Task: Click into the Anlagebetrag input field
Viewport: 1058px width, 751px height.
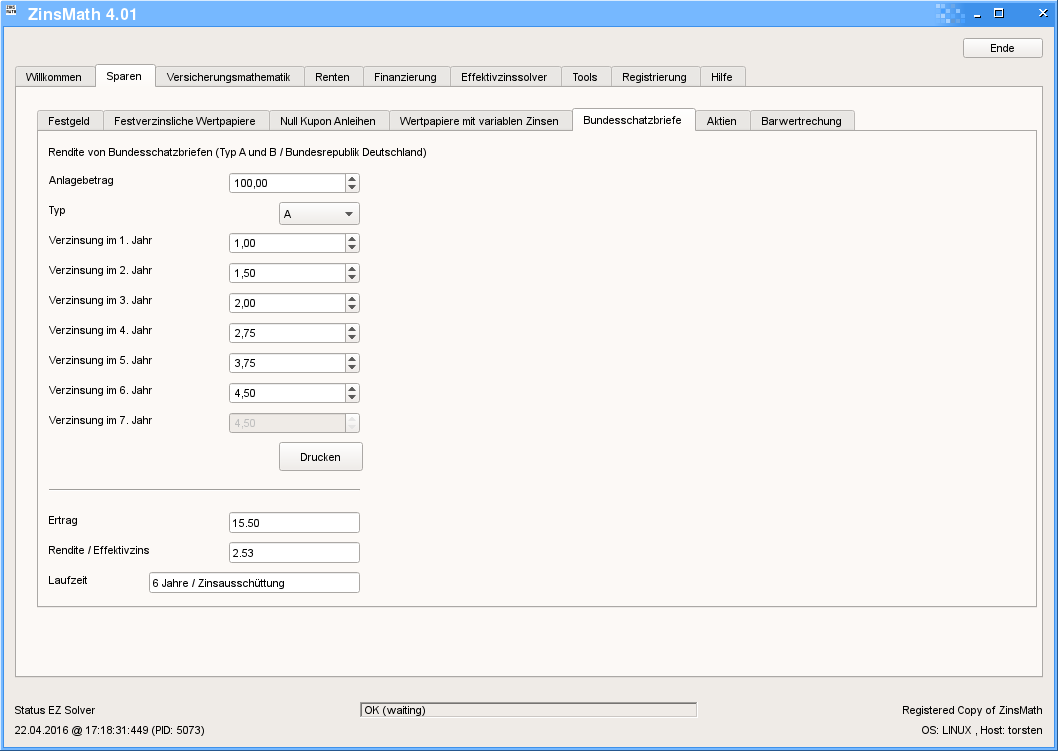Action: pos(287,183)
